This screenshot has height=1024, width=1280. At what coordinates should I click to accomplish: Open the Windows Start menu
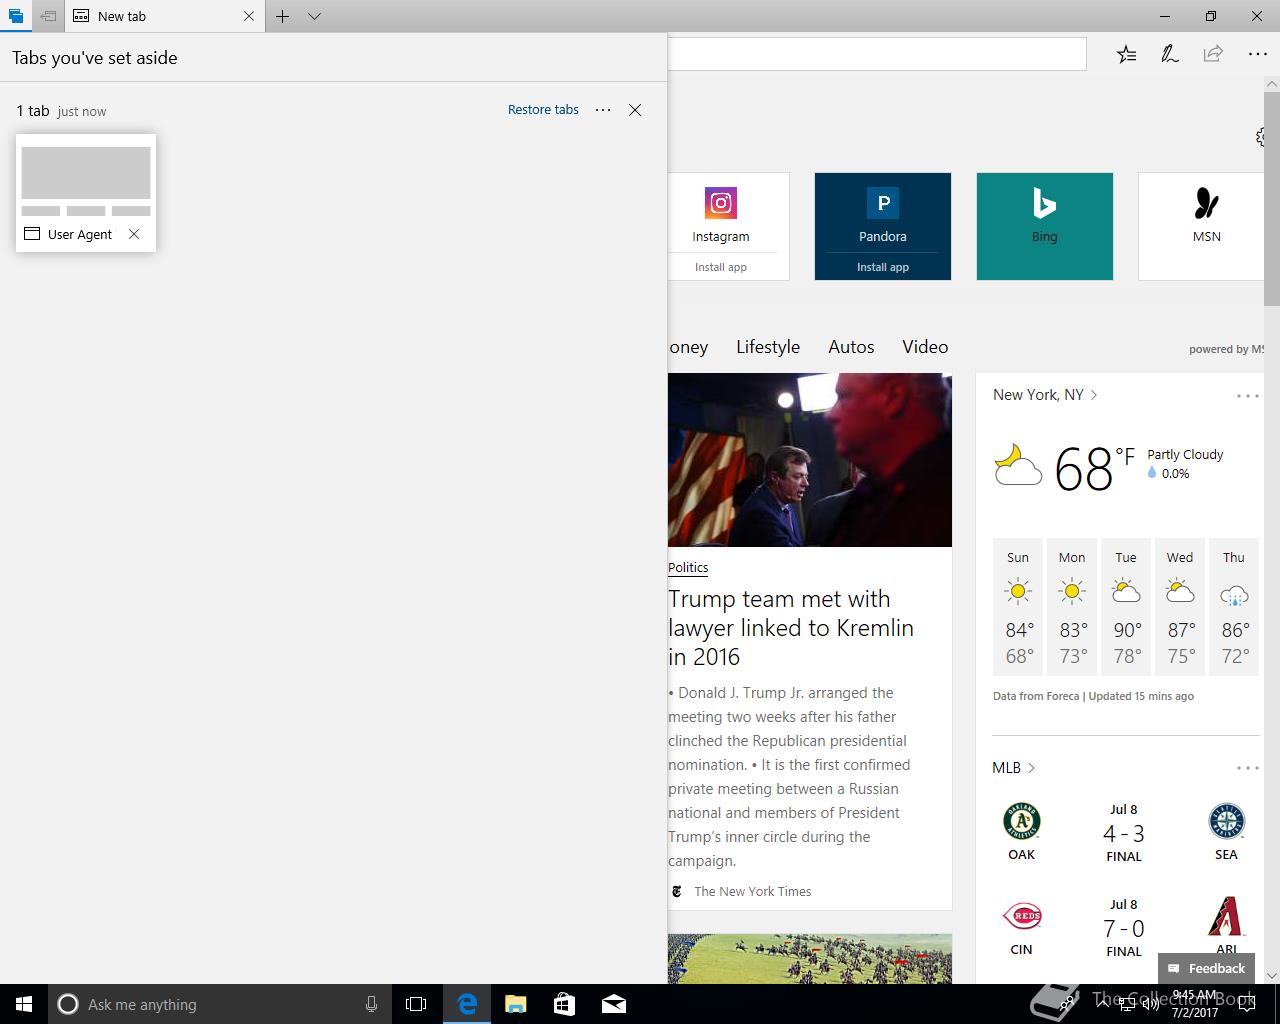click(24, 1004)
